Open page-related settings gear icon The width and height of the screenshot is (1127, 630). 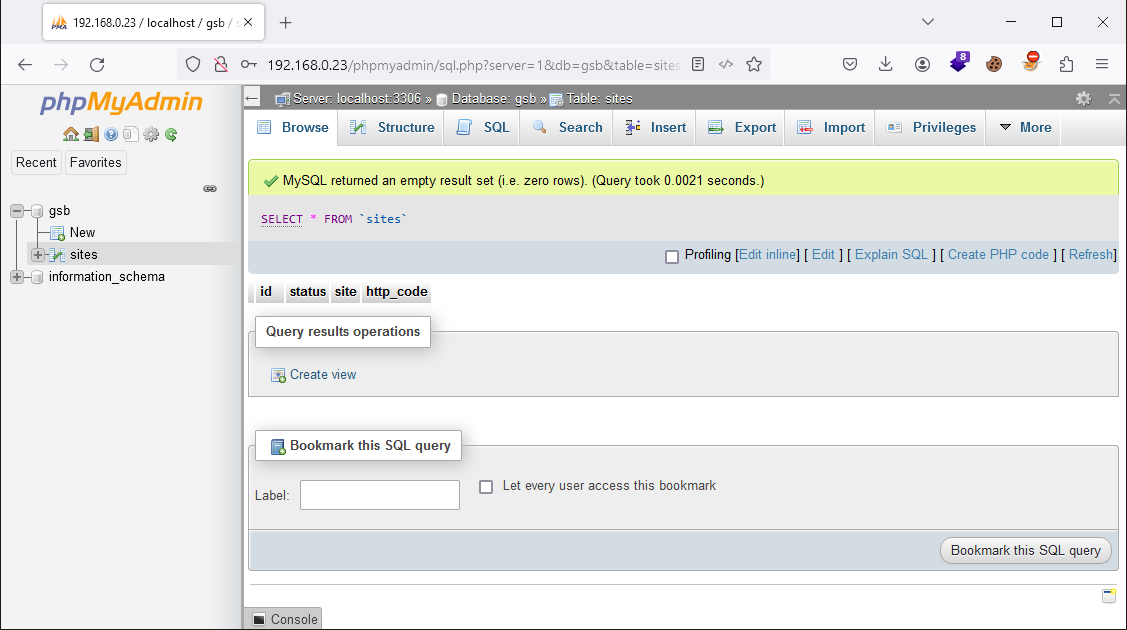tap(1083, 98)
